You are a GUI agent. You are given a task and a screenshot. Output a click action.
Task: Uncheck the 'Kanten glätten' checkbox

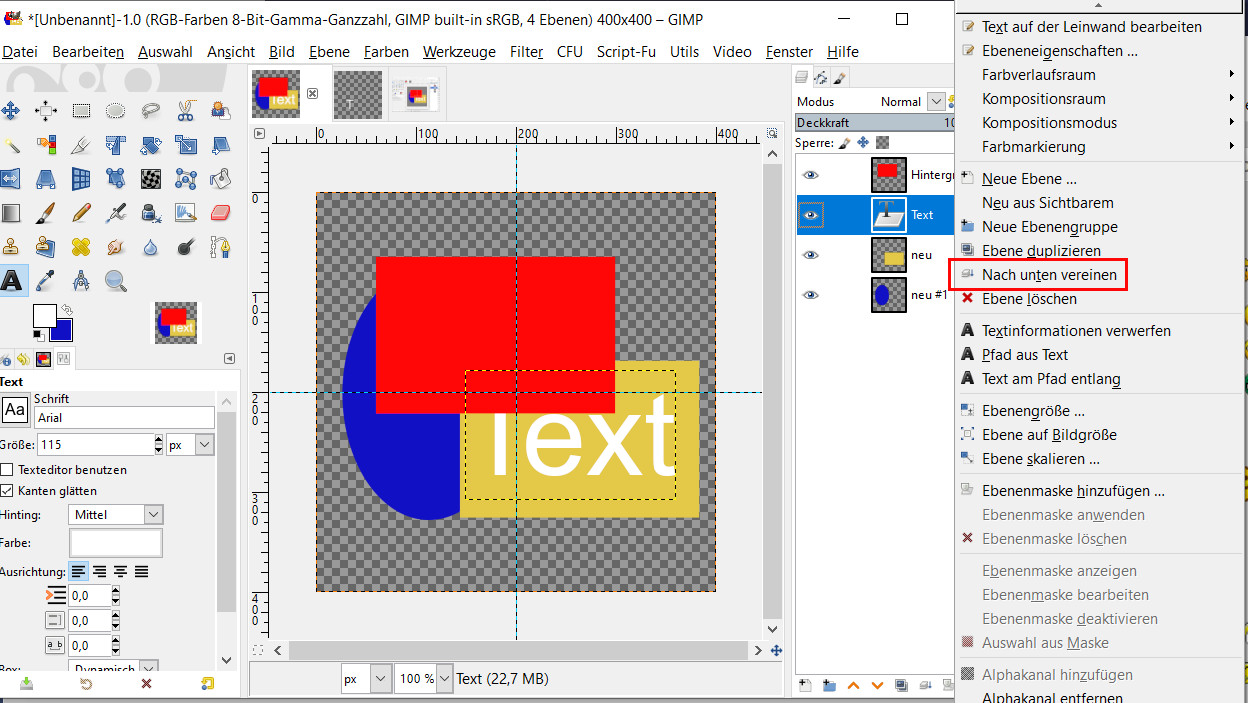click(x=8, y=491)
